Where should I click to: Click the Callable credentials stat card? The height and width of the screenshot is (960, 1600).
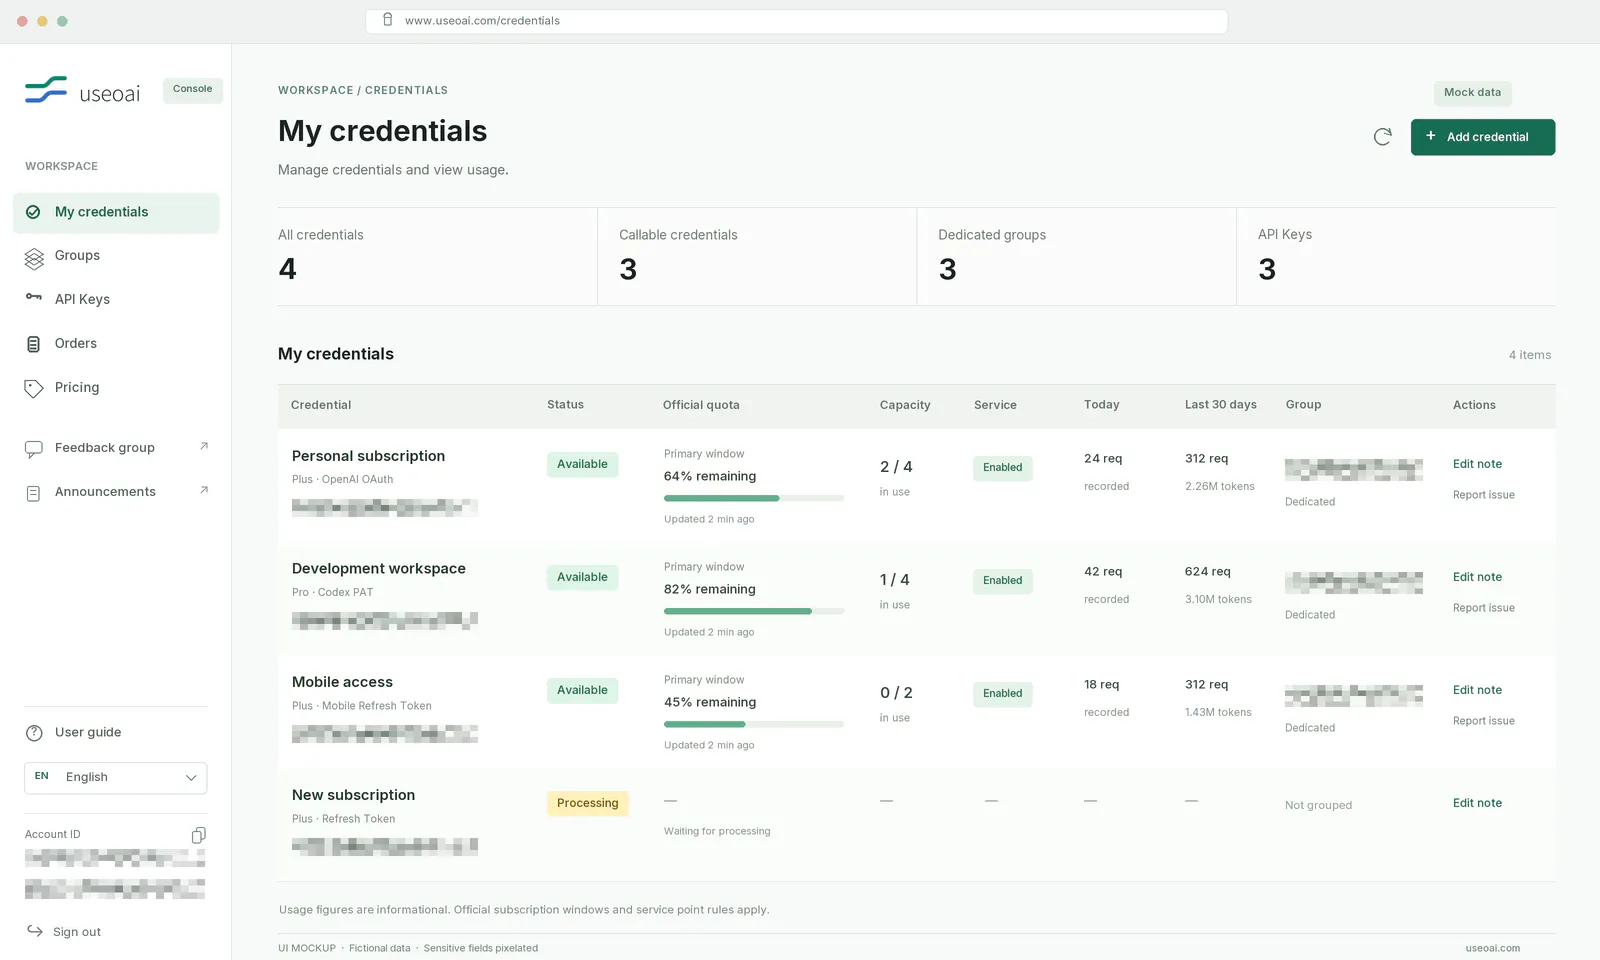tap(757, 256)
